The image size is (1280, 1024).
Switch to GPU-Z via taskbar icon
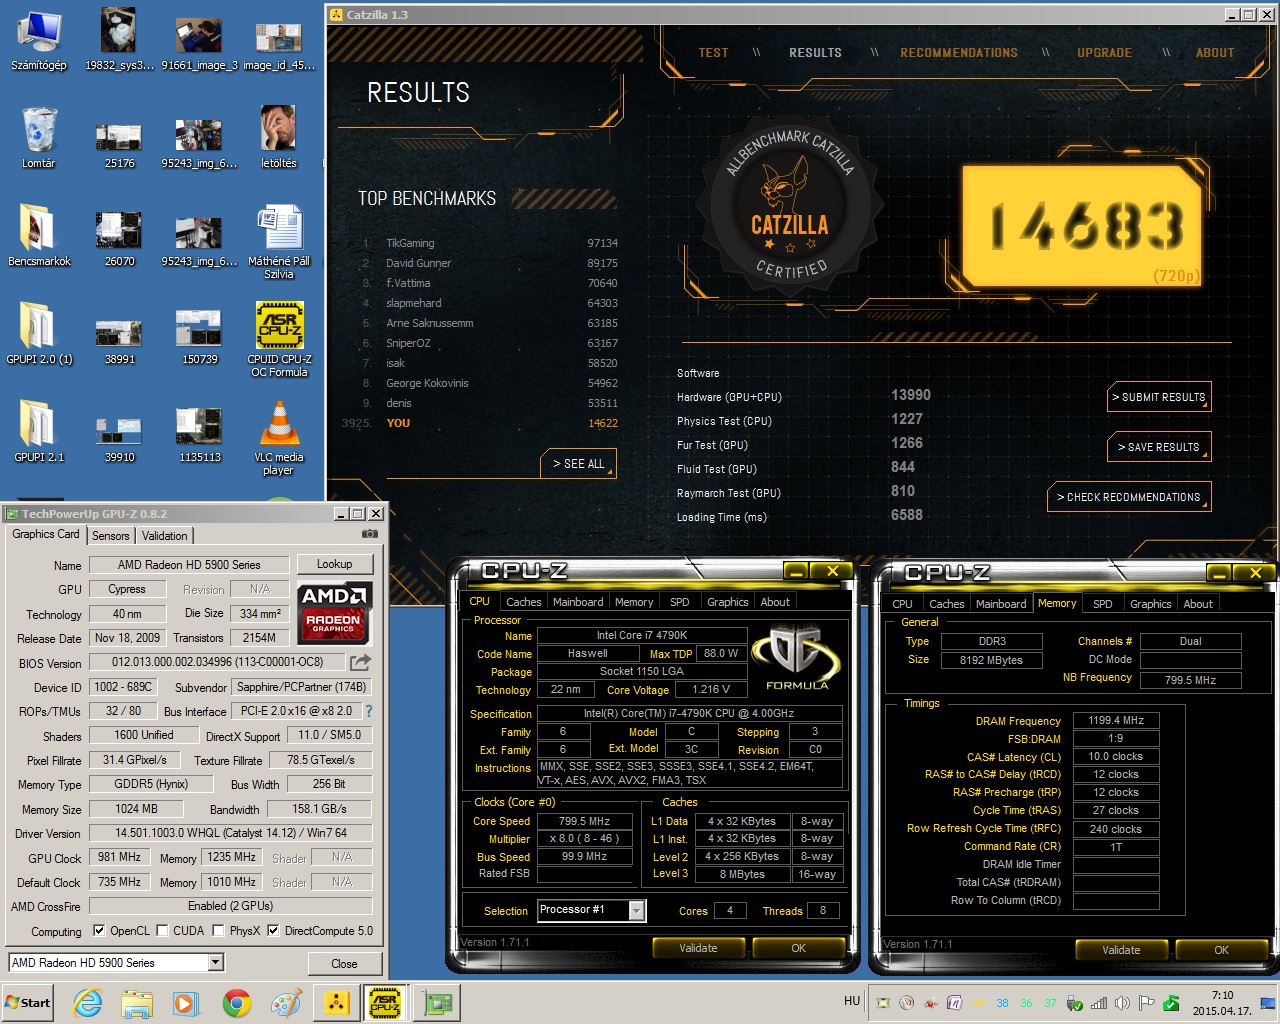tap(437, 1003)
